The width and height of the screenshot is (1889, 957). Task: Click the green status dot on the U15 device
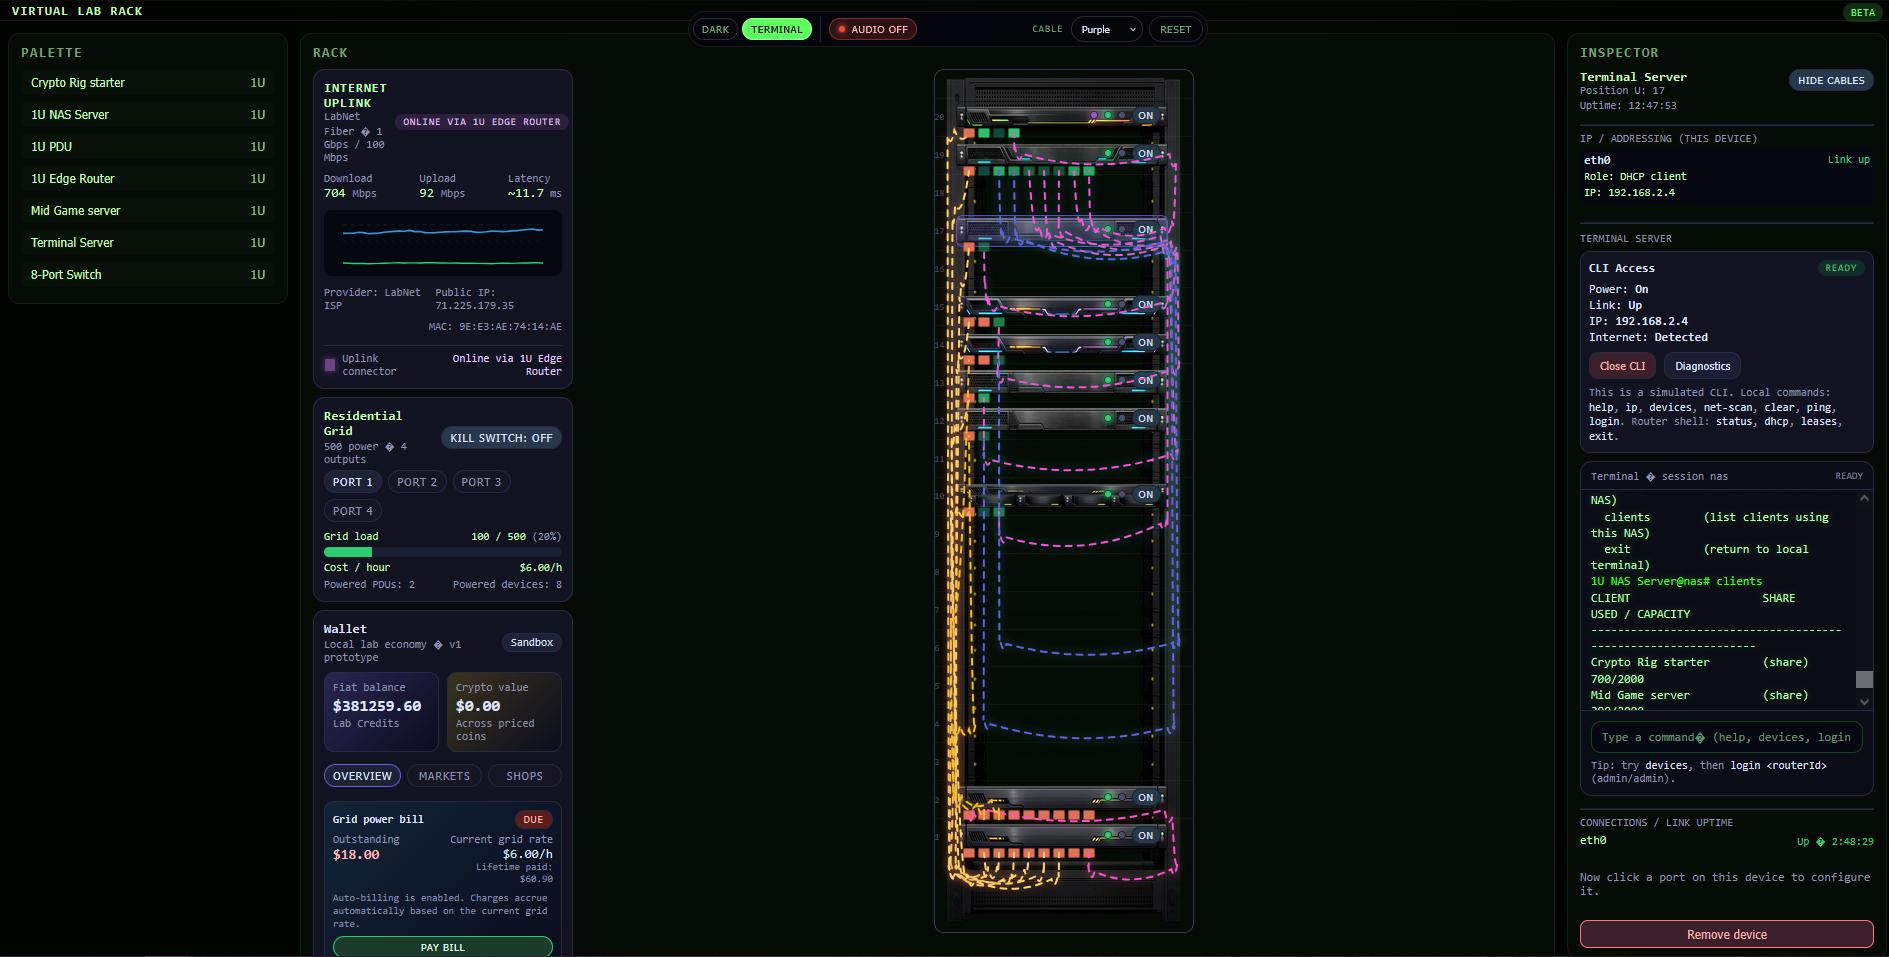(x=1108, y=304)
